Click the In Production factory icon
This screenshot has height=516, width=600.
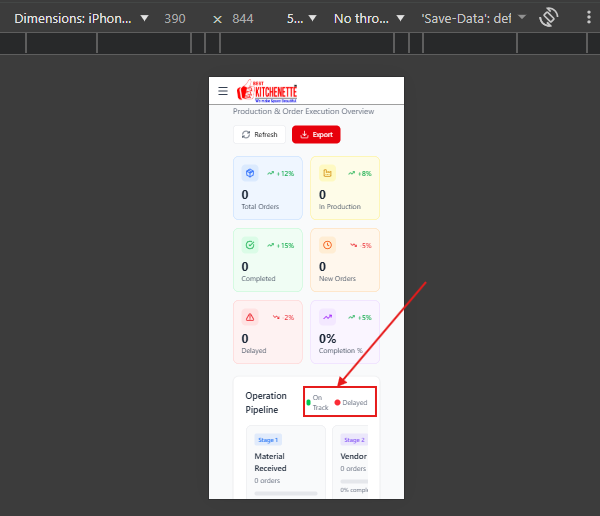(x=328, y=173)
